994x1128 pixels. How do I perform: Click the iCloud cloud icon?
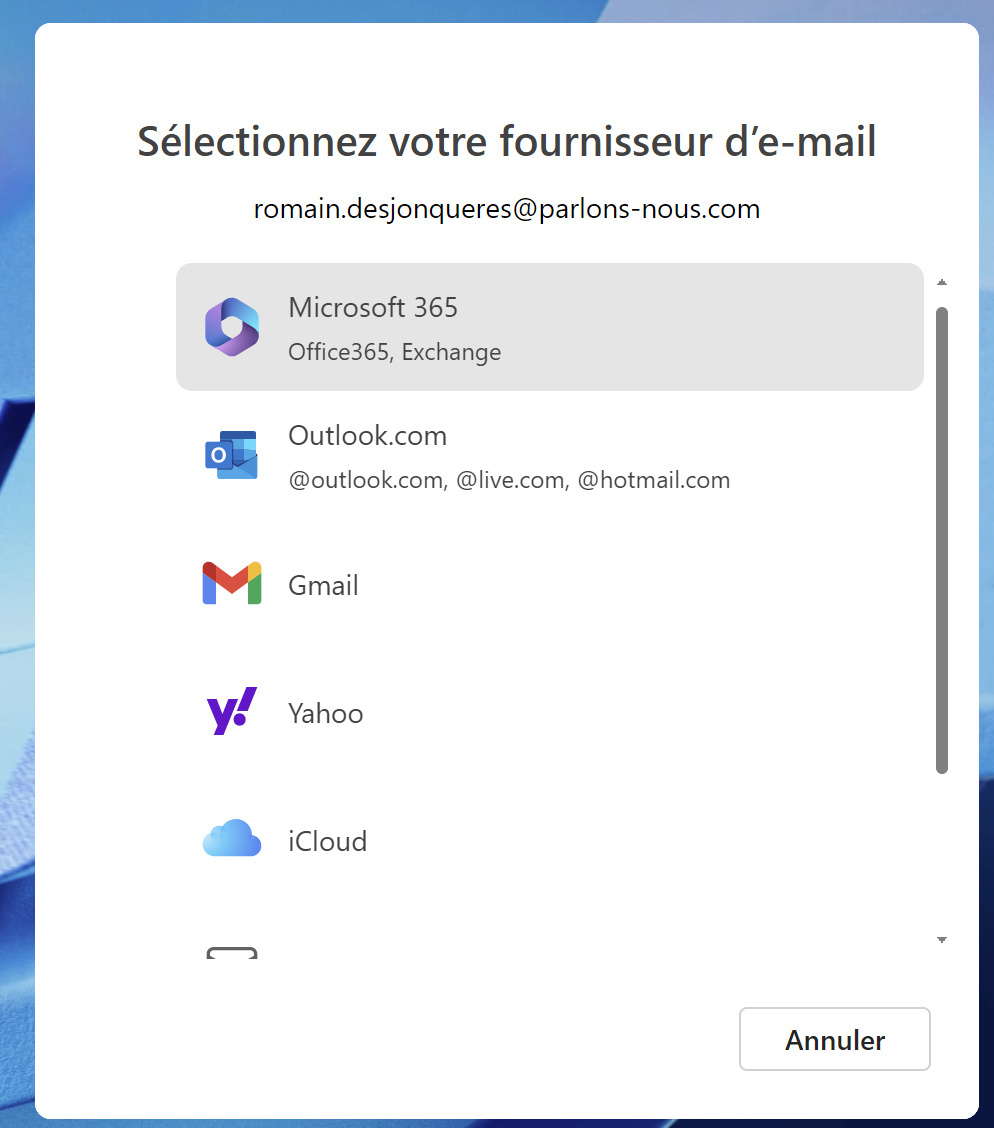click(232, 840)
